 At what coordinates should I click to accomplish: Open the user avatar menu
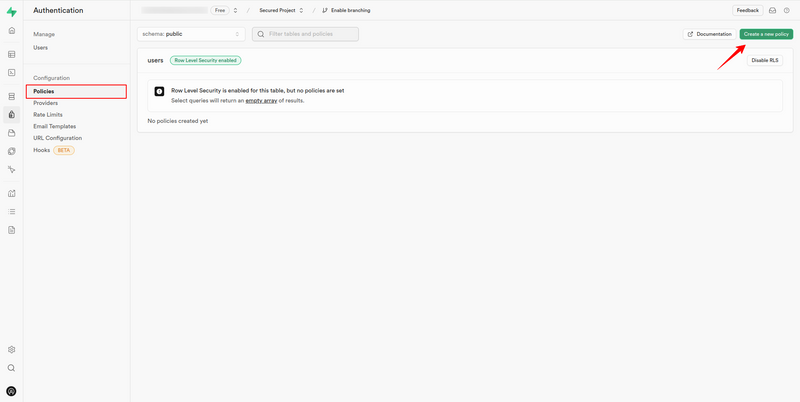(11, 391)
